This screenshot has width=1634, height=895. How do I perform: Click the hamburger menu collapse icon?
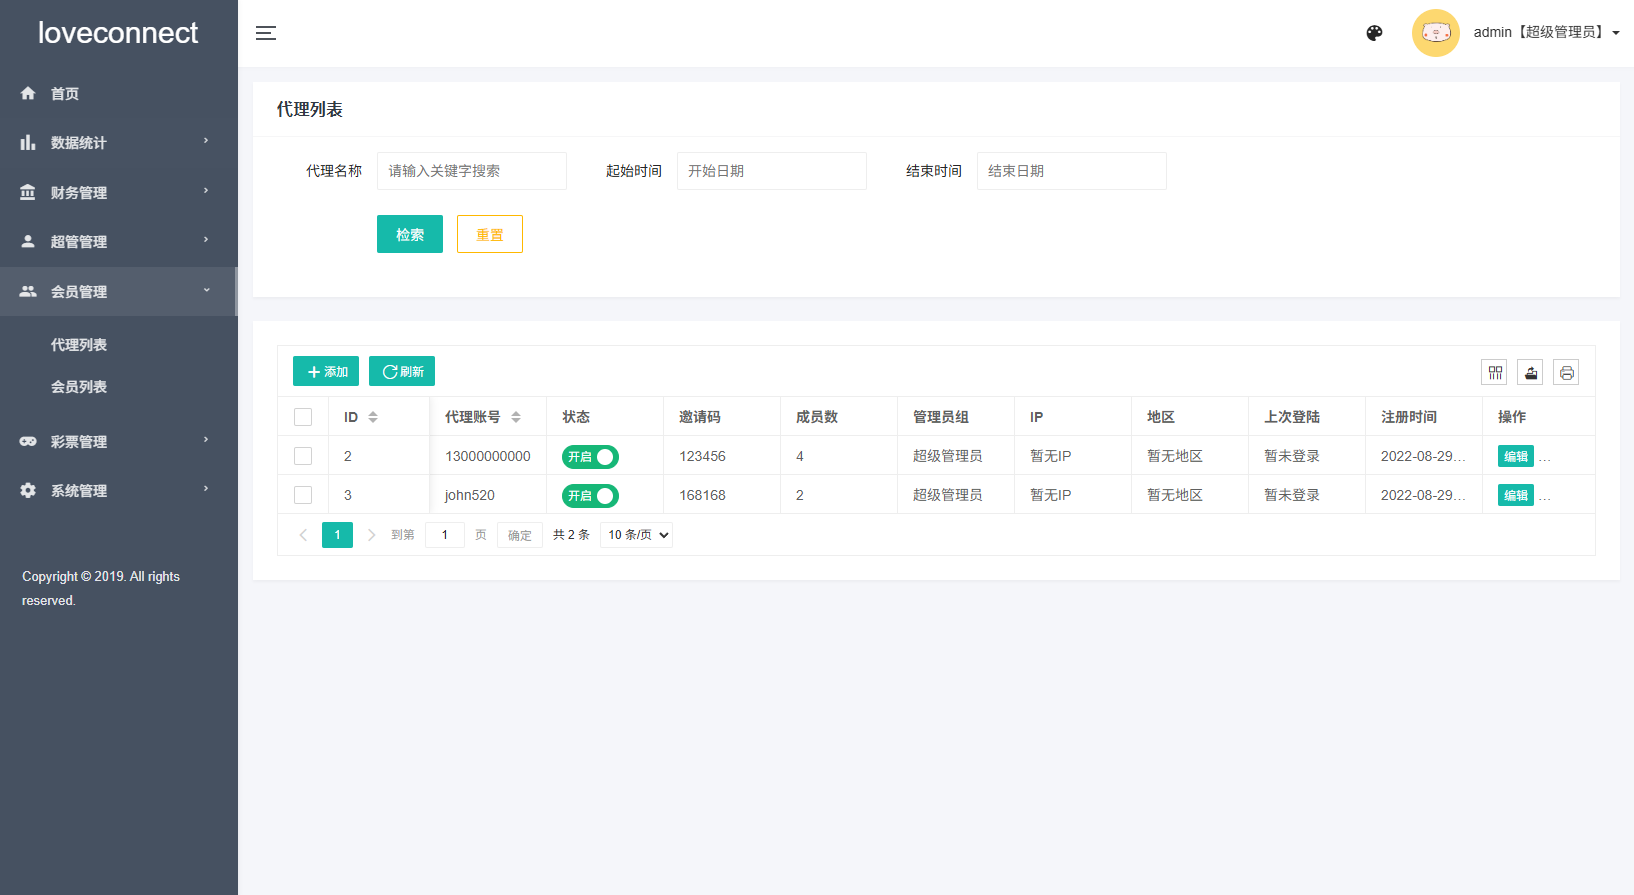(265, 33)
